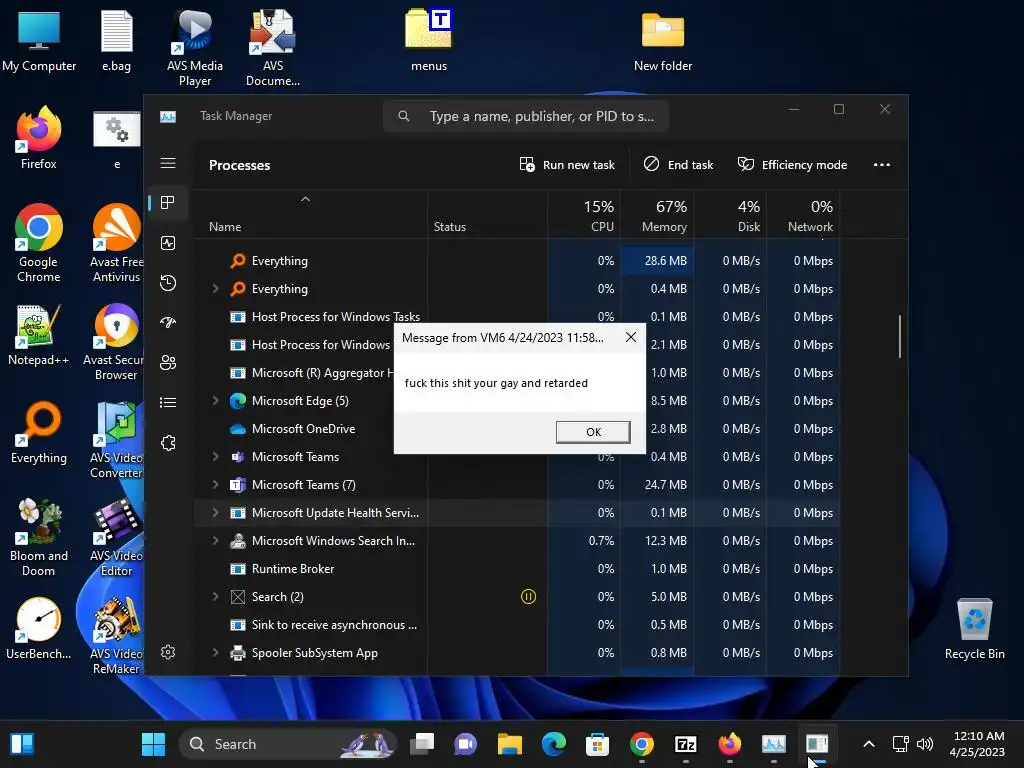Screen dimensions: 1024x768
Task: Select the Processes page icon in sidebar
Action: pyautogui.click(x=168, y=202)
